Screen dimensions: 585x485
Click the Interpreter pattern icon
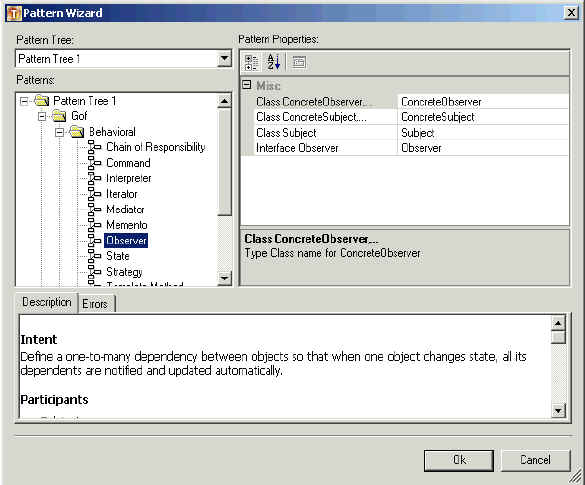coord(95,178)
